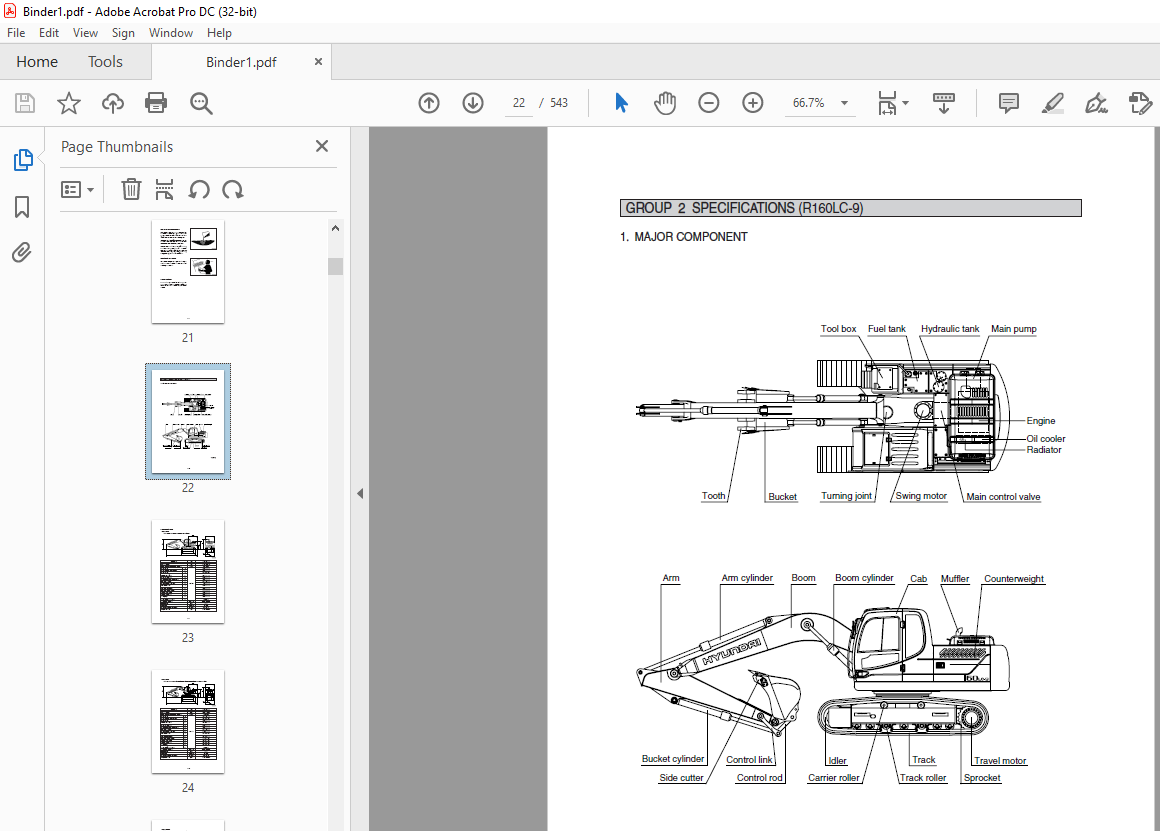The height and width of the screenshot is (831, 1160).
Task: Click the thumbnail panel scrollbar handle
Action: (x=335, y=266)
